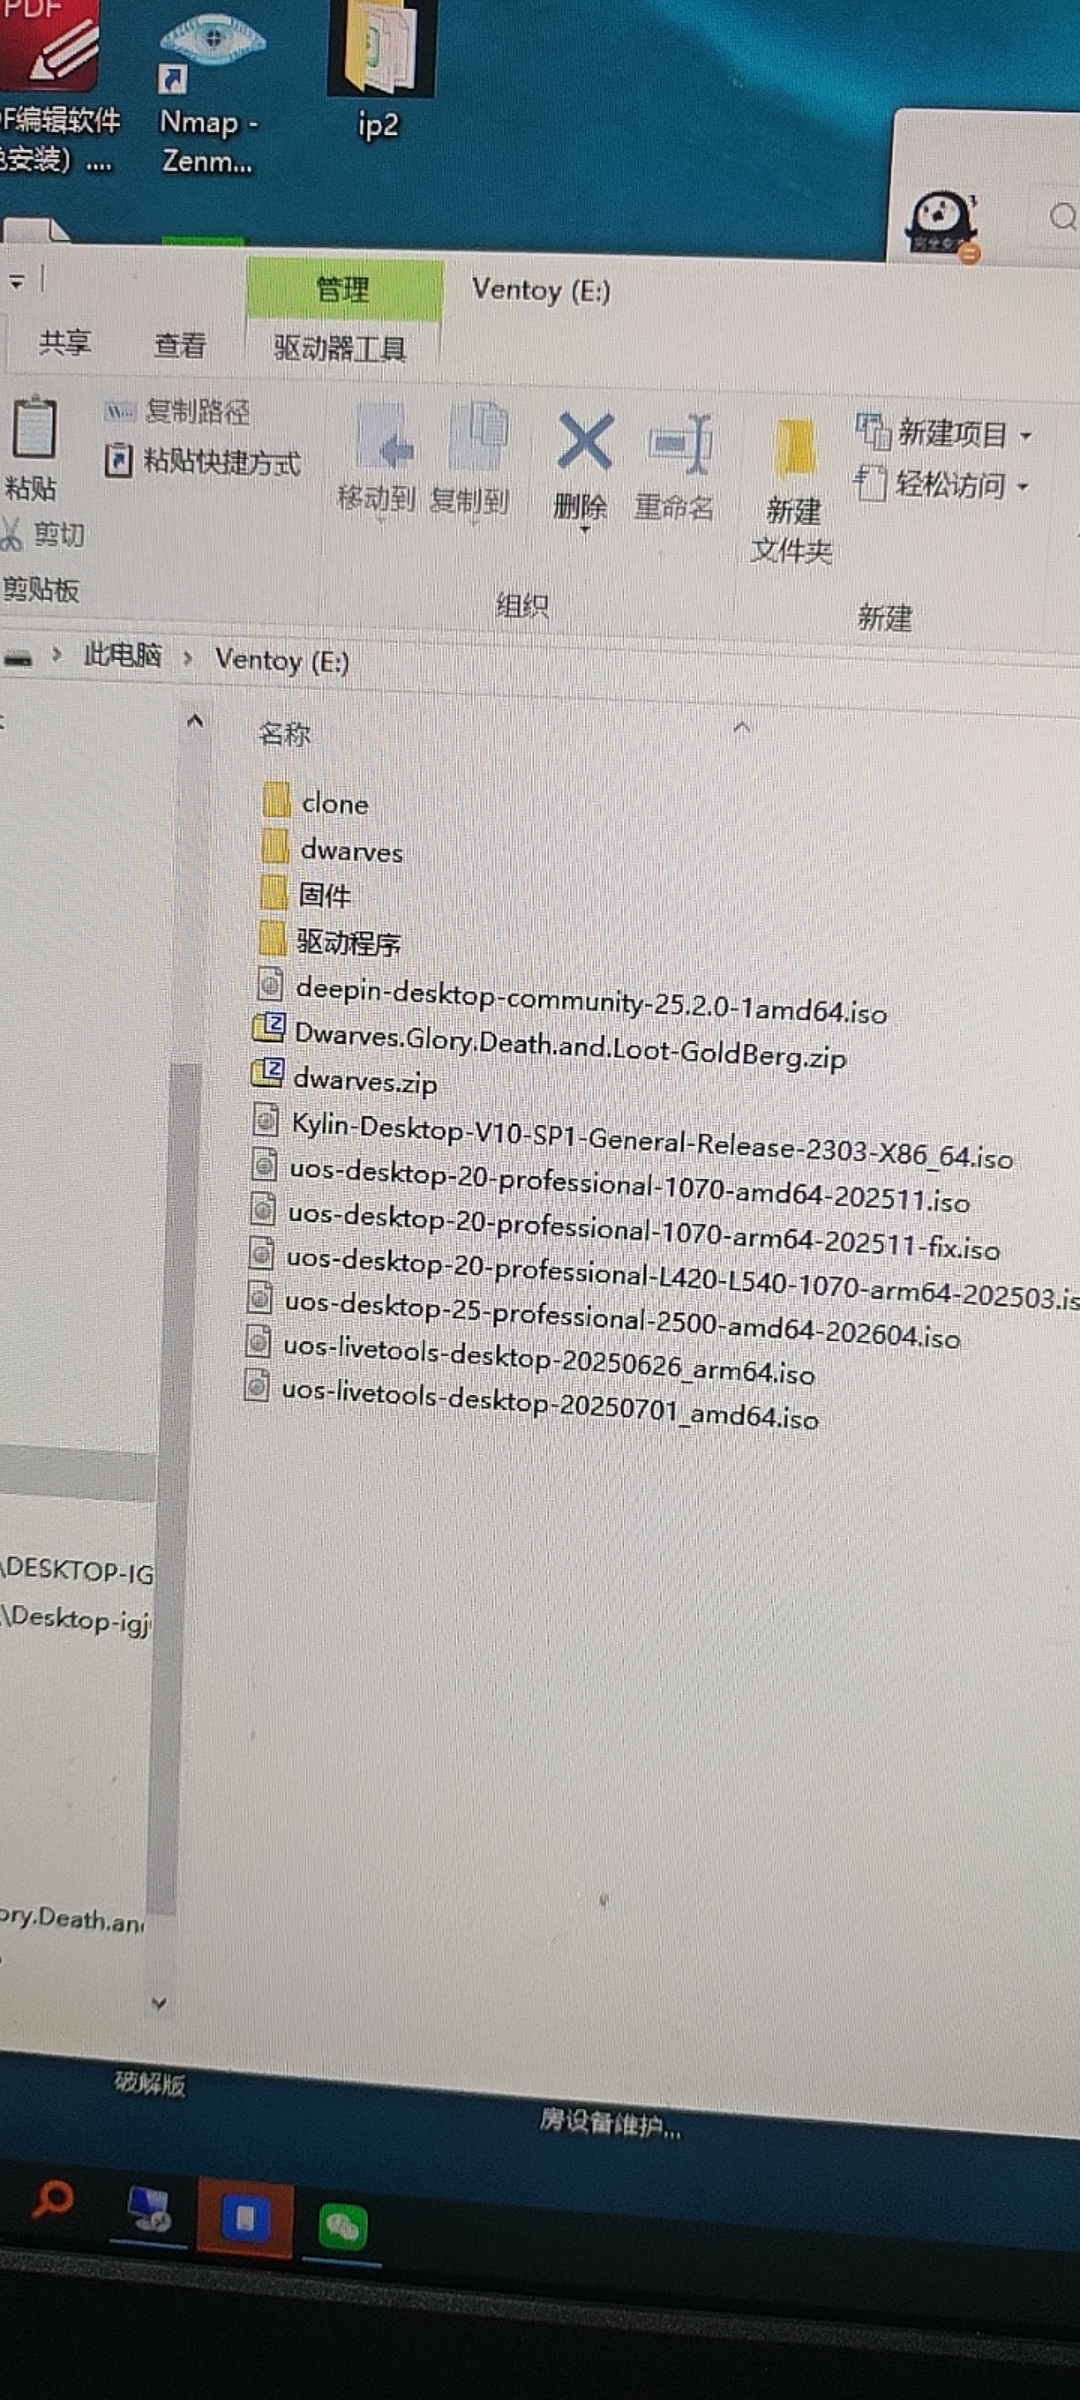Select the Kylin-Desktop-V10-SP1 ISO file
Viewport: 1080px width, 2400px height.
[x=633, y=1140]
